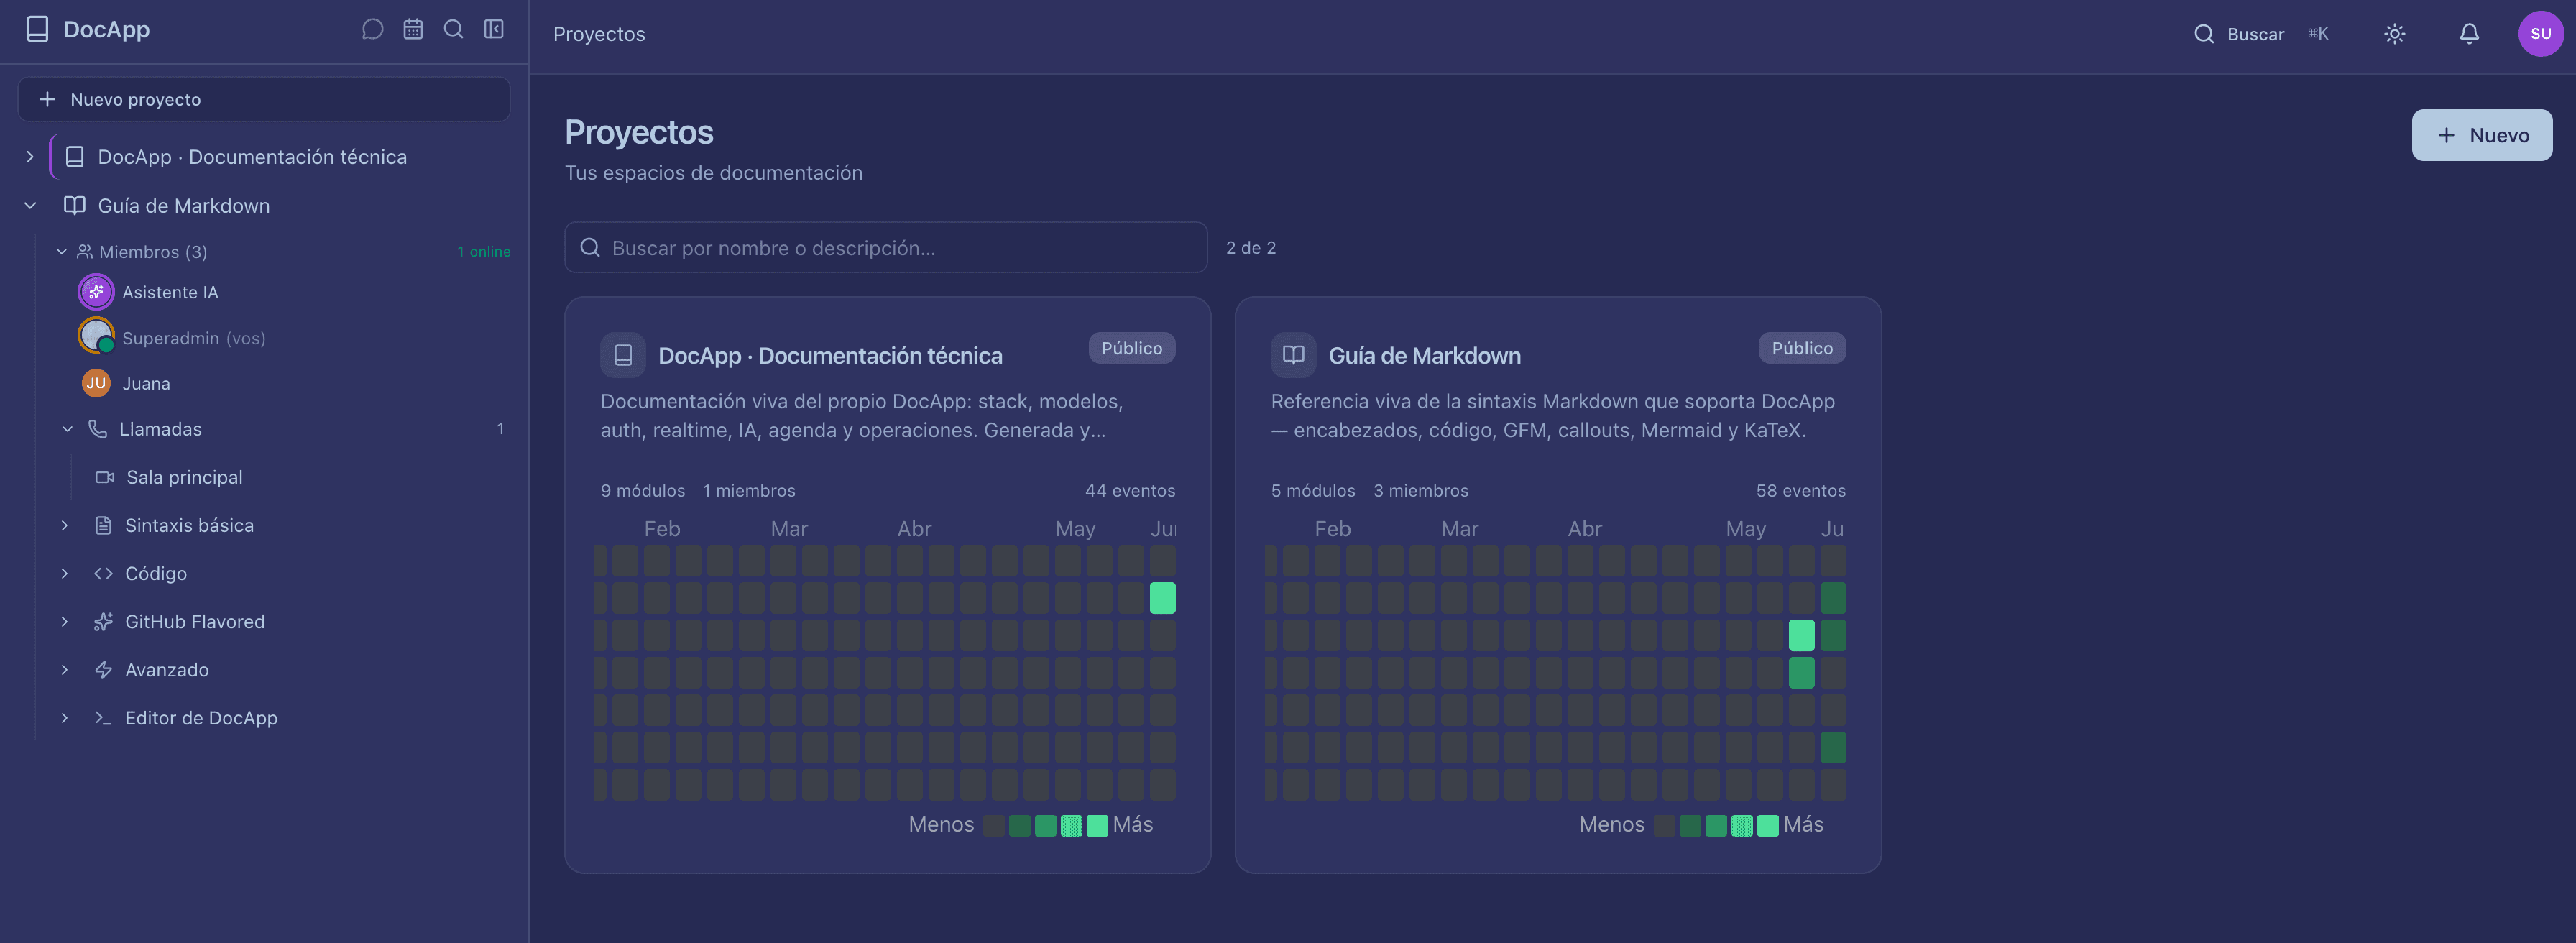Focus the Buscar por nombre o descripción field

[x=886, y=248]
